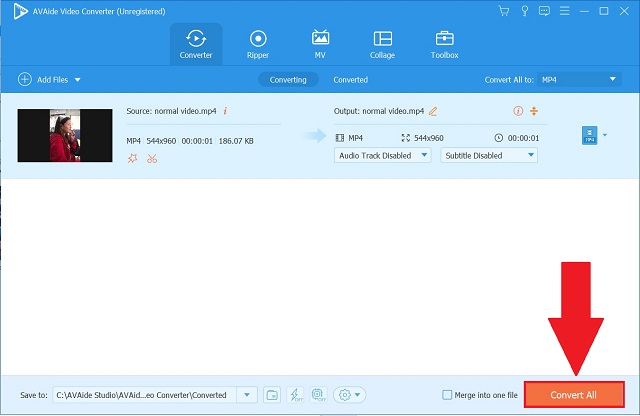The width and height of the screenshot is (640, 416).
Task: Open the Convert All to MP4 dropdown
Action: pyautogui.click(x=579, y=80)
